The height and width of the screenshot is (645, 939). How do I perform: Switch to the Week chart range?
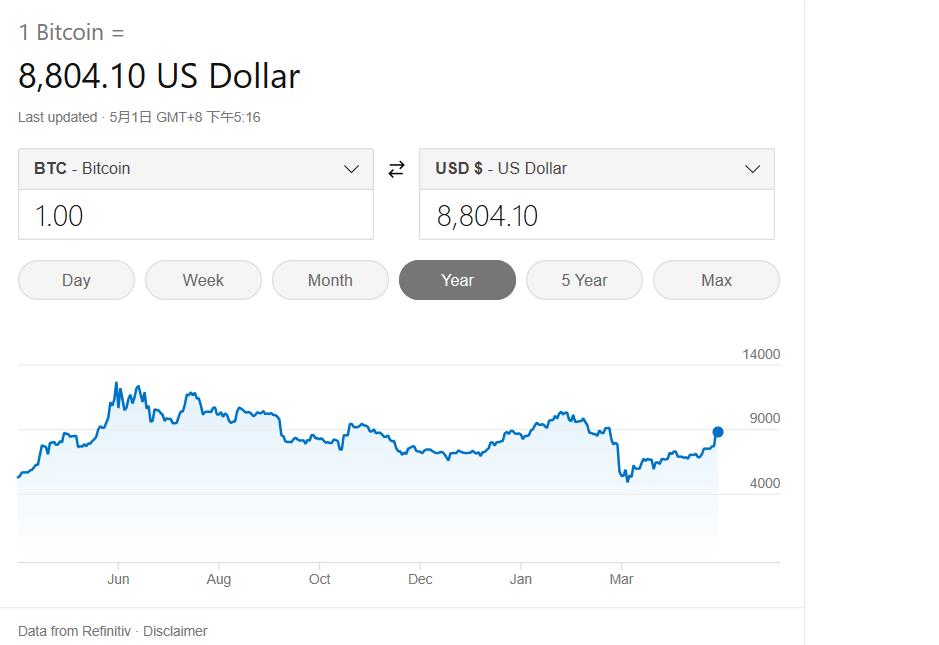click(203, 280)
